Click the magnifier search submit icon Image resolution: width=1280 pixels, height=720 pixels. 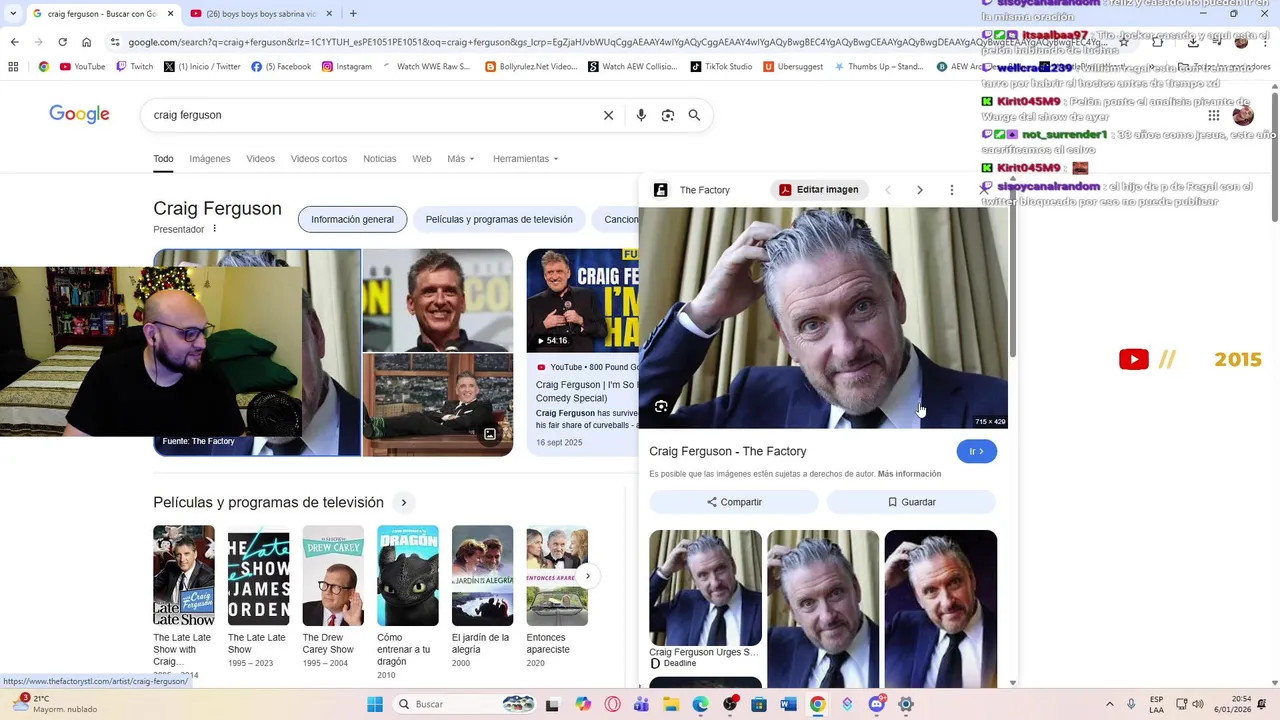coord(694,115)
